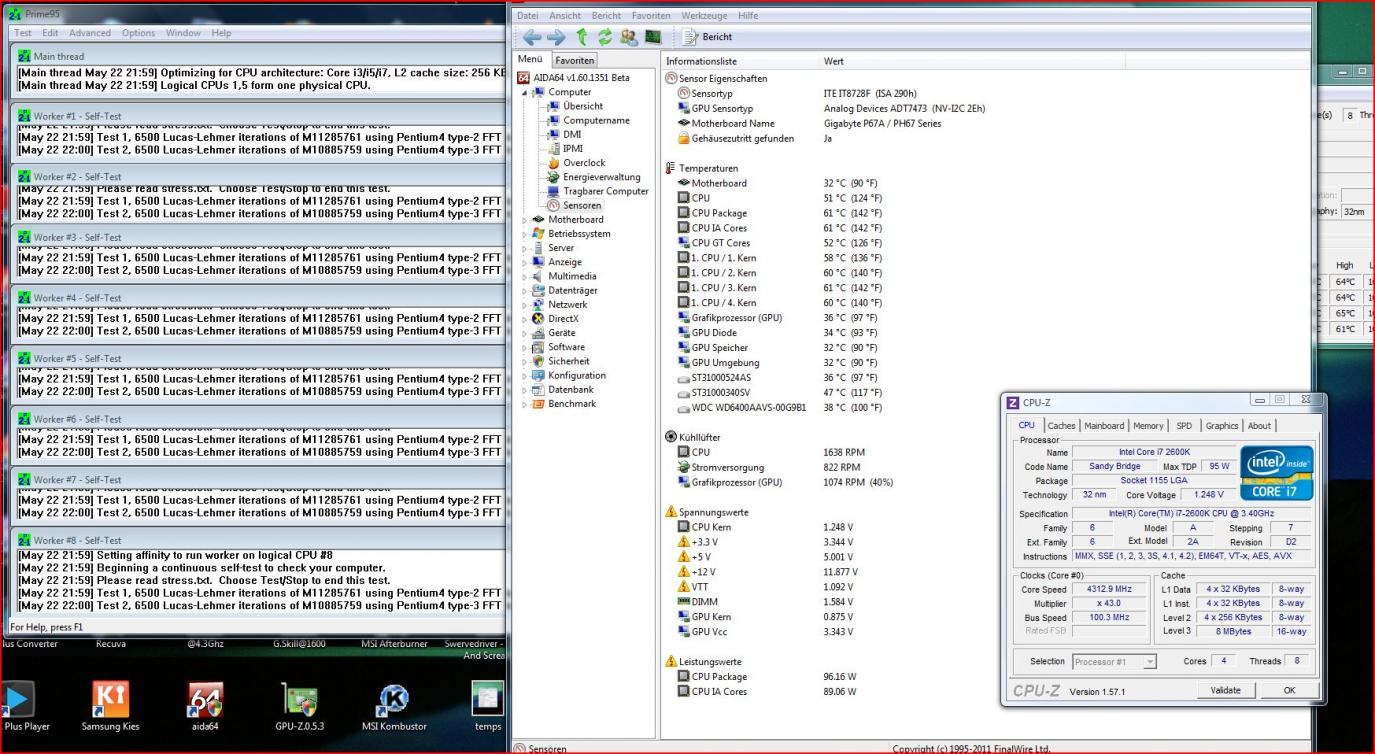
Task: Expand the Betriebssystem tree node
Action: click(x=525, y=233)
